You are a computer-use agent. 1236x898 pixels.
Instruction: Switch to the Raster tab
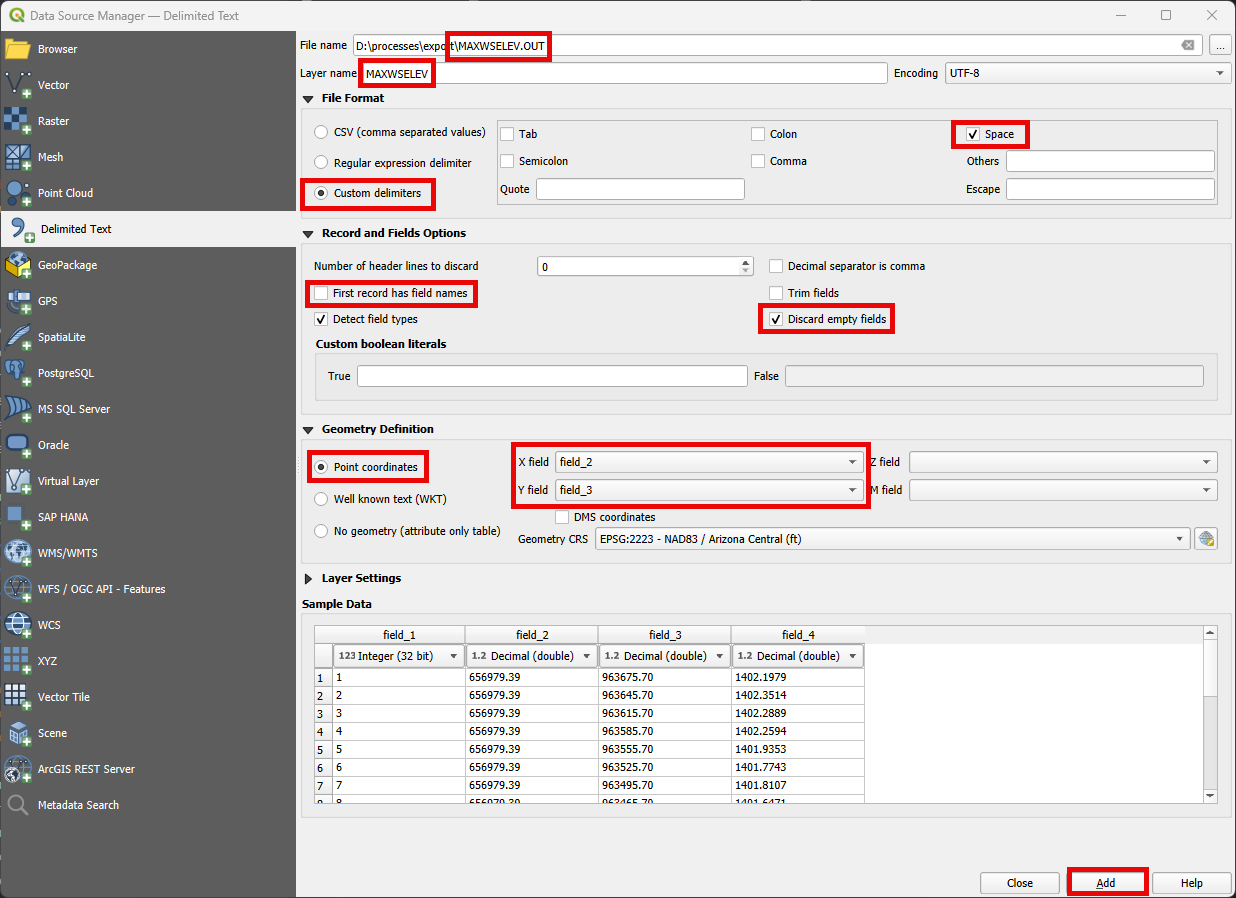tap(53, 121)
